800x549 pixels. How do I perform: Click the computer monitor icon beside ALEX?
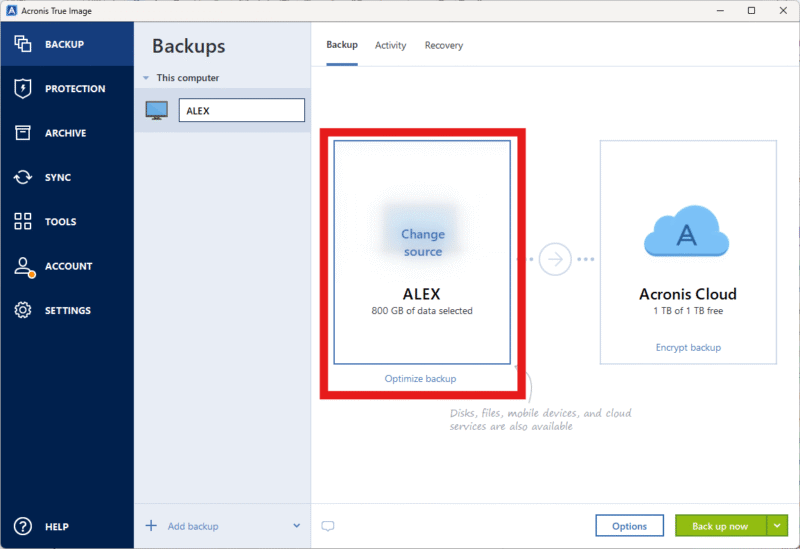157,110
